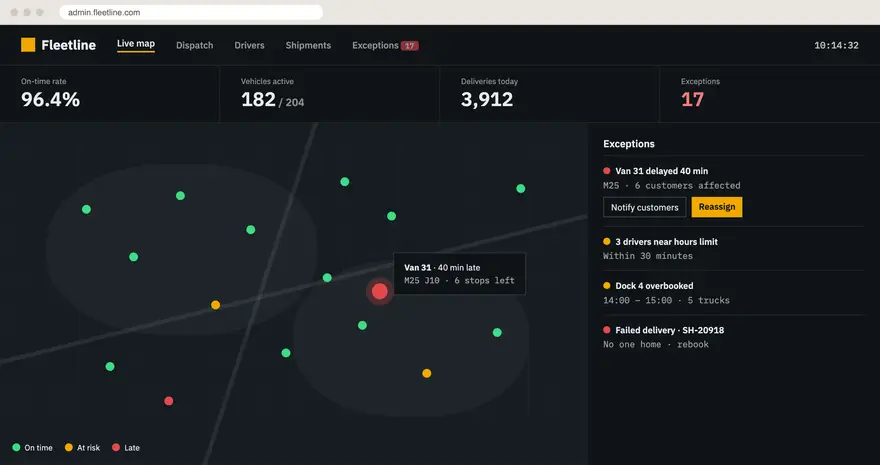Click the orange Fleetline logo square
The width and height of the screenshot is (880, 465).
(x=28, y=45)
